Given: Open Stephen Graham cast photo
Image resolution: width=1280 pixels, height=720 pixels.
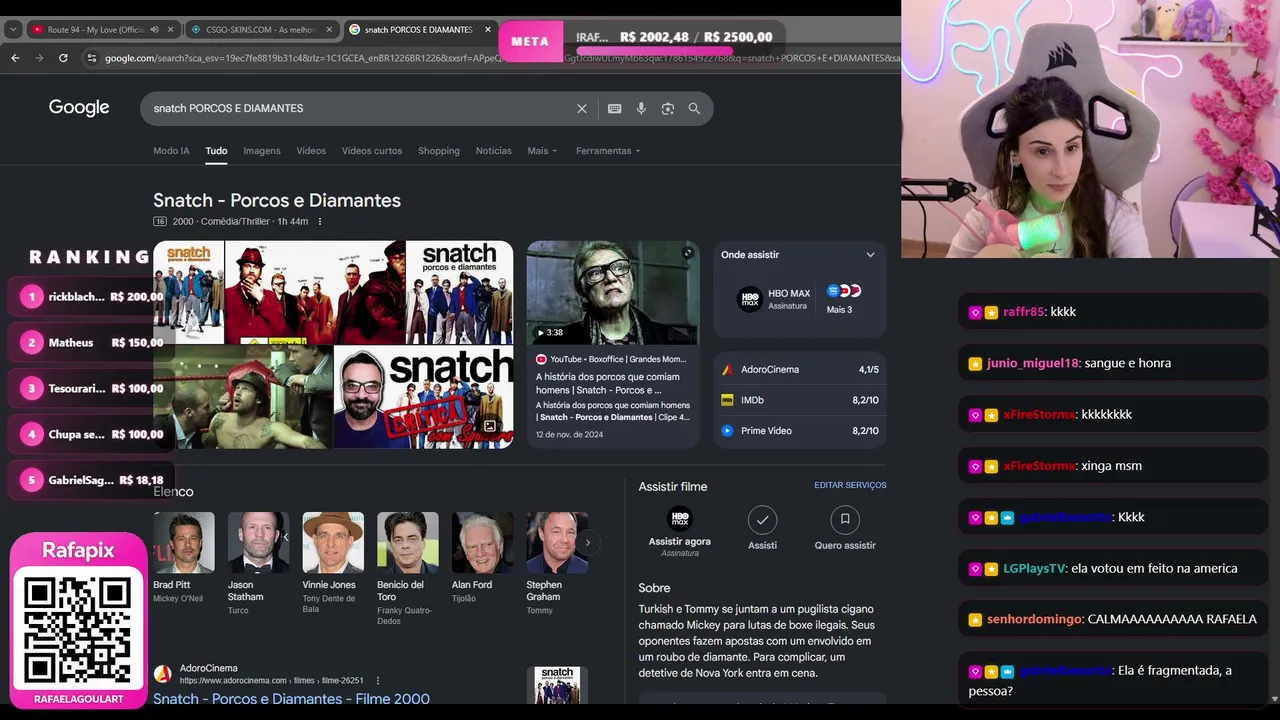Looking at the screenshot, I should tap(557, 543).
